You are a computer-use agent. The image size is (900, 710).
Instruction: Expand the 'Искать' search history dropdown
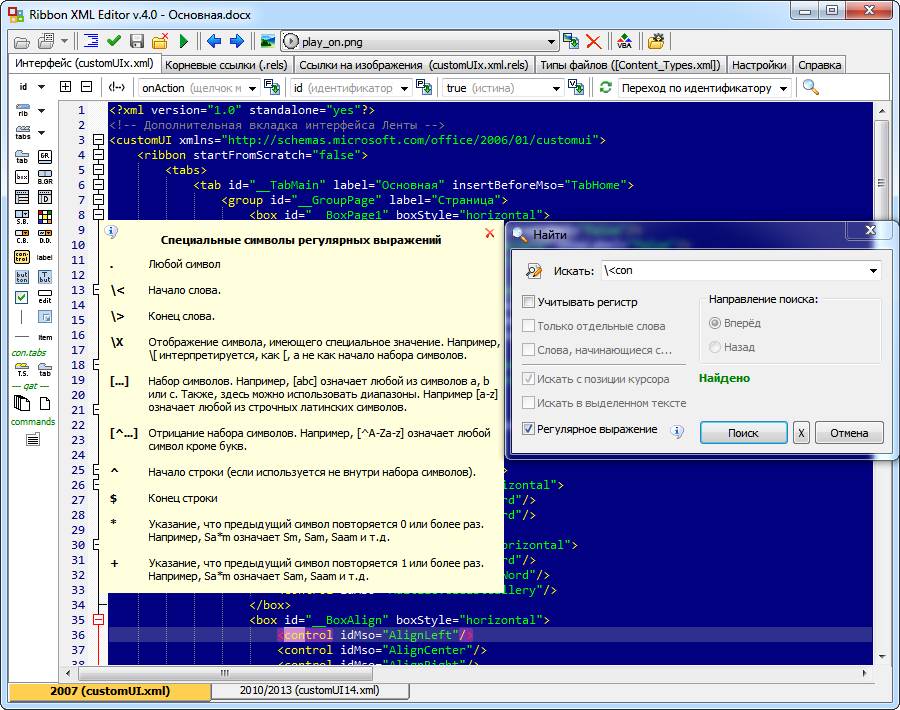[x=873, y=270]
